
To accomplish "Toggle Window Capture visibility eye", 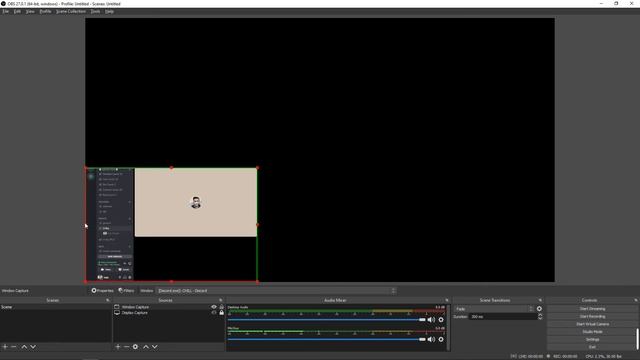I will [214, 307].
